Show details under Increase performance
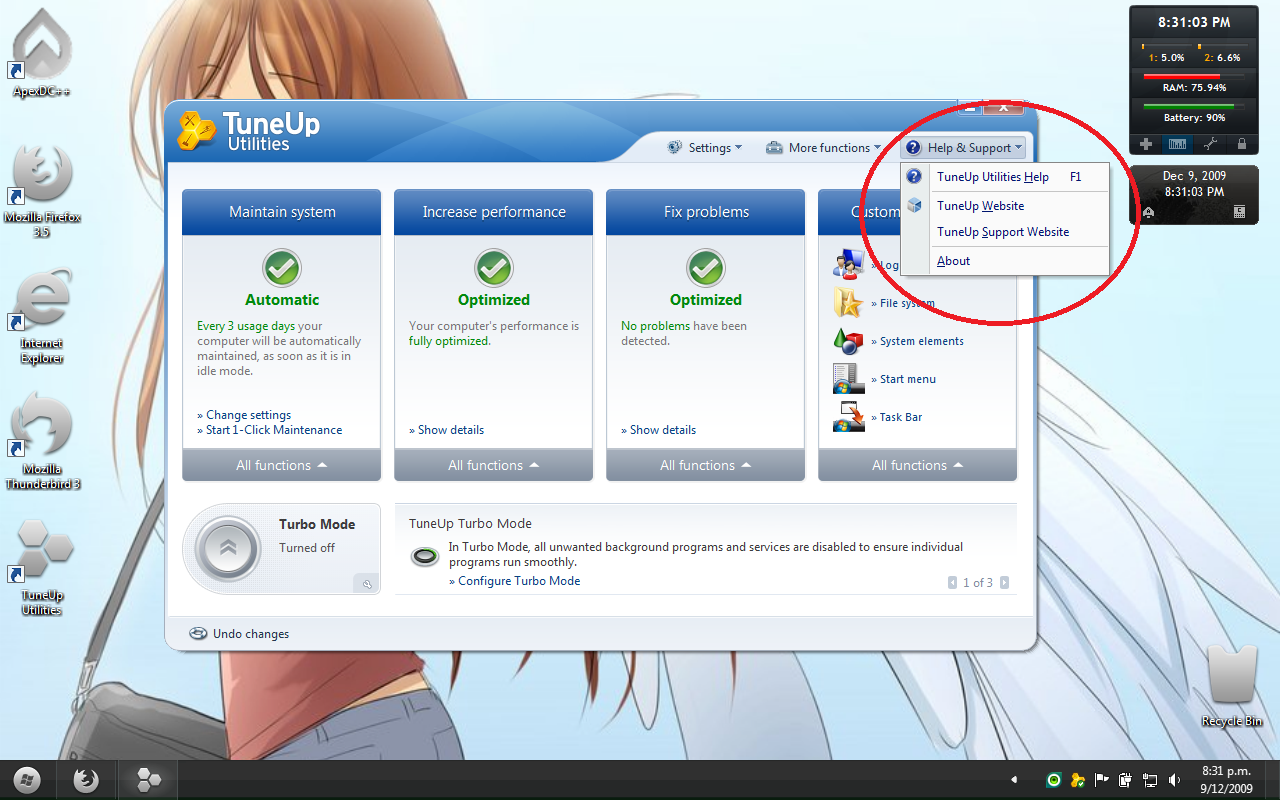 446,430
